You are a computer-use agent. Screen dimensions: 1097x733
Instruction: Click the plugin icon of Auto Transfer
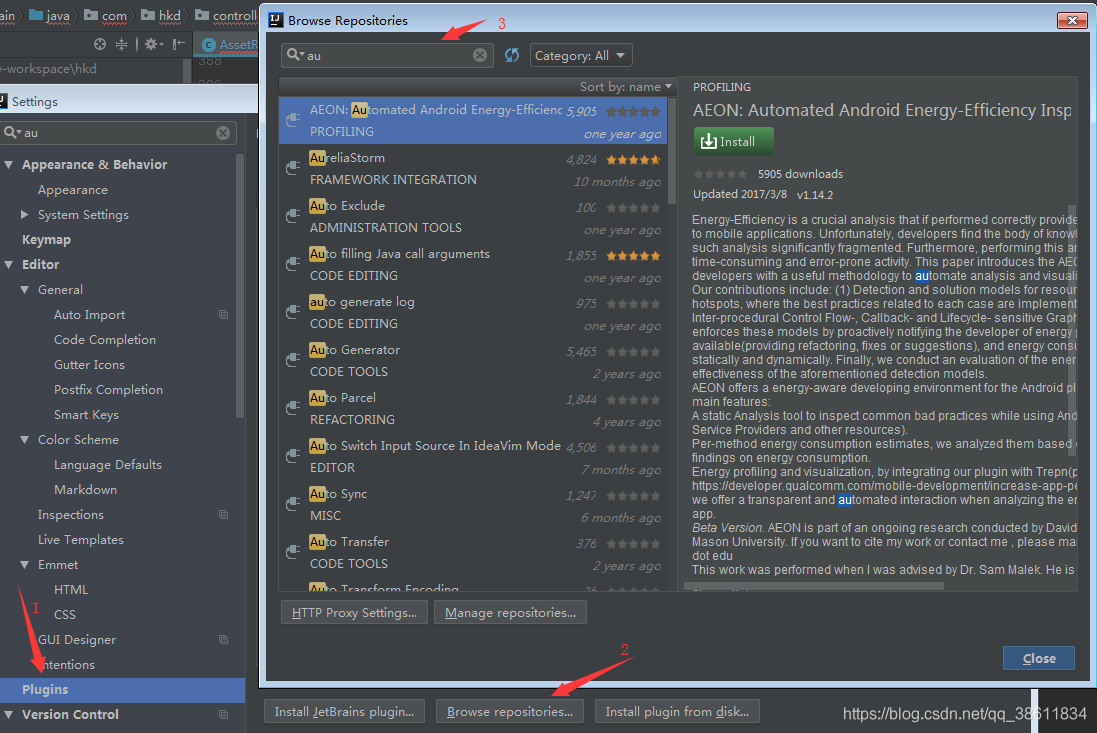tap(293, 552)
